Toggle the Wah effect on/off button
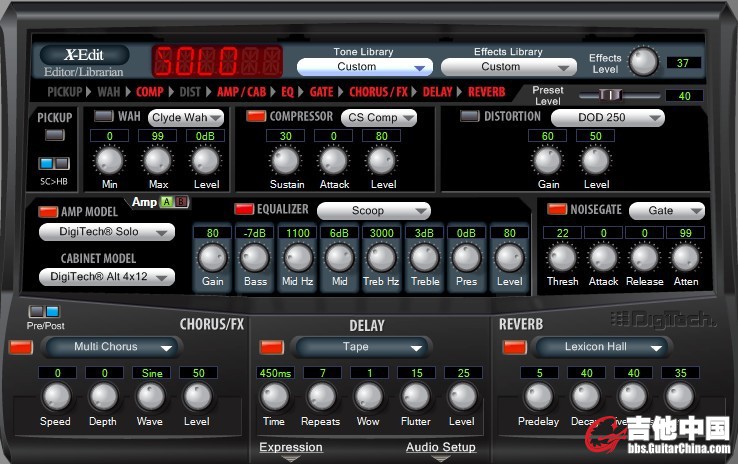The width and height of the screenshot is (738, 464). point(104,116)
